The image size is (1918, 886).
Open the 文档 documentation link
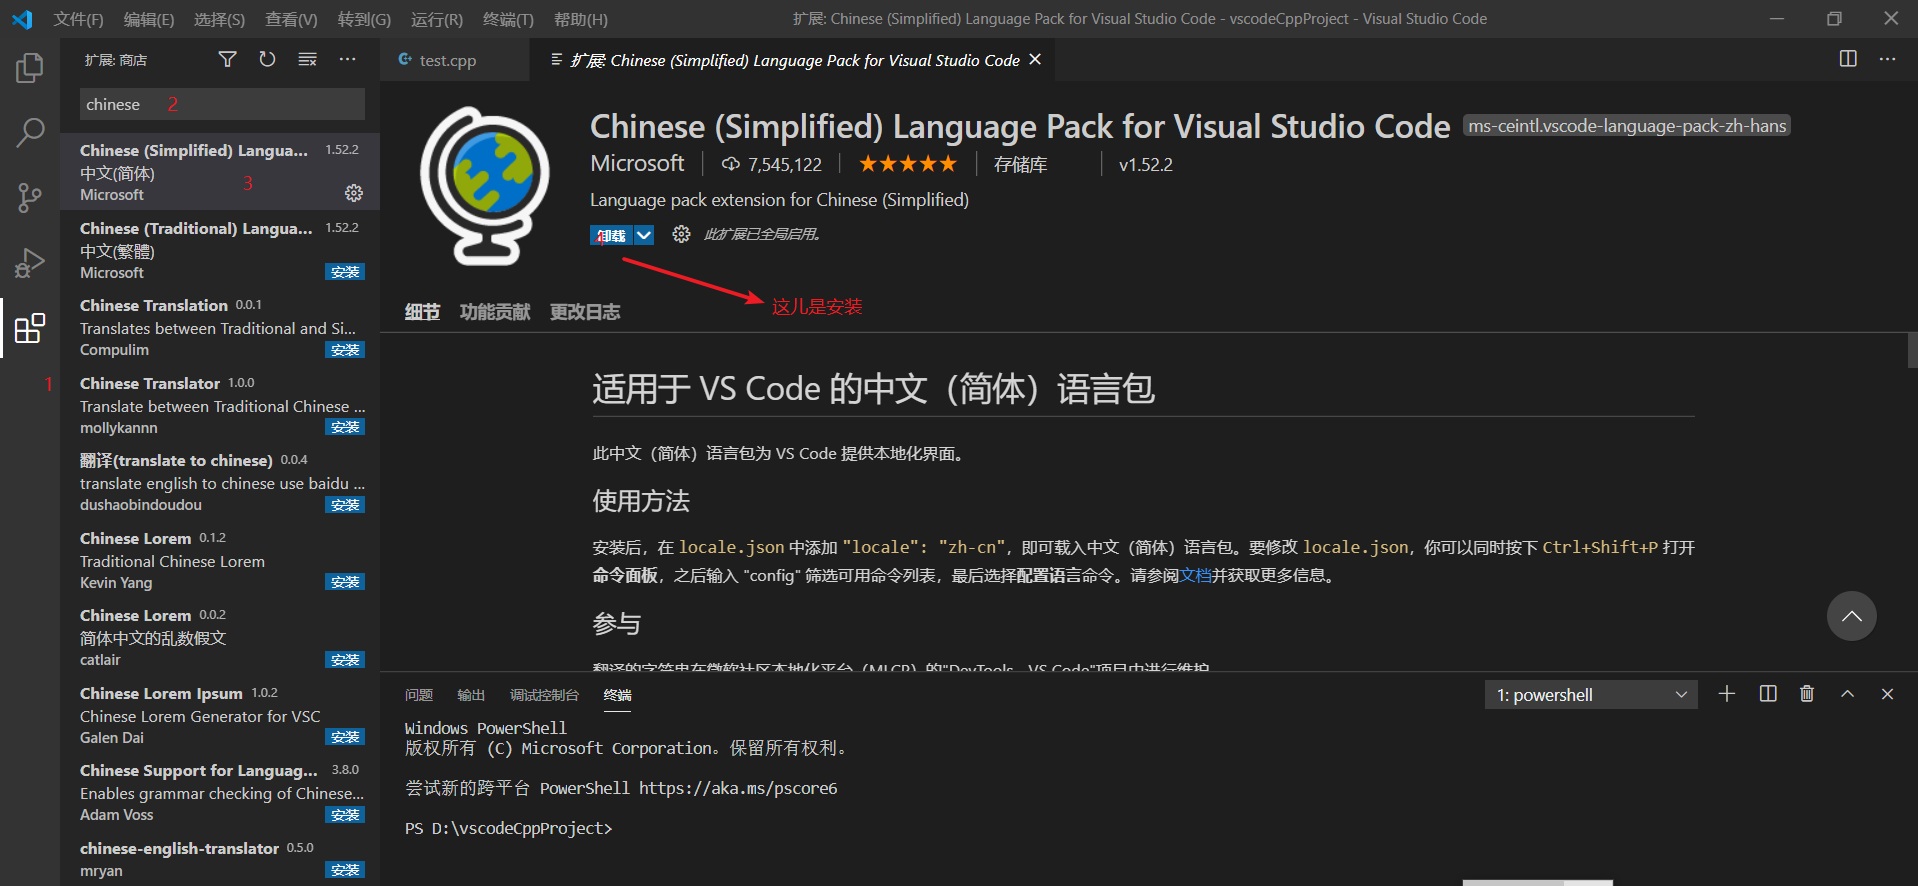pos(1195,575)
